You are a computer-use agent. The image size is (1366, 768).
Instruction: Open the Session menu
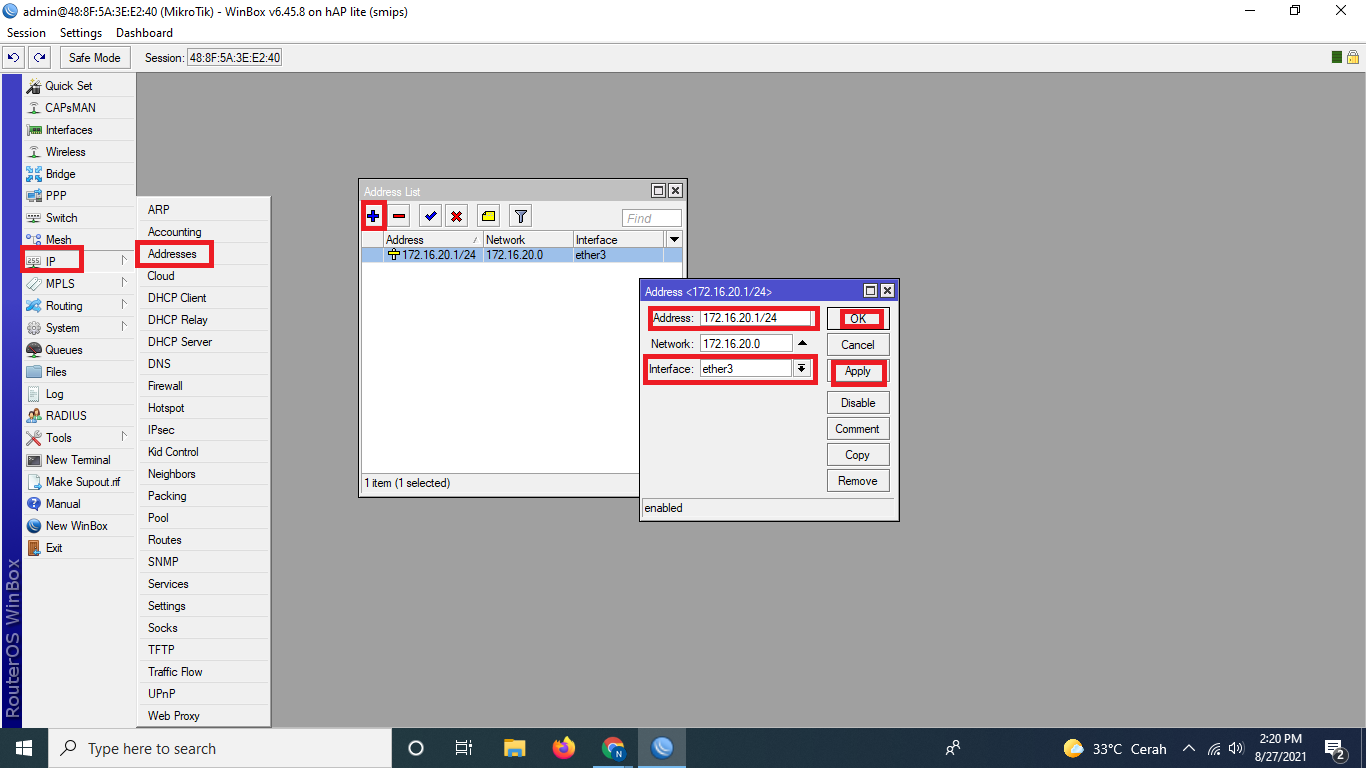(27, 33)
